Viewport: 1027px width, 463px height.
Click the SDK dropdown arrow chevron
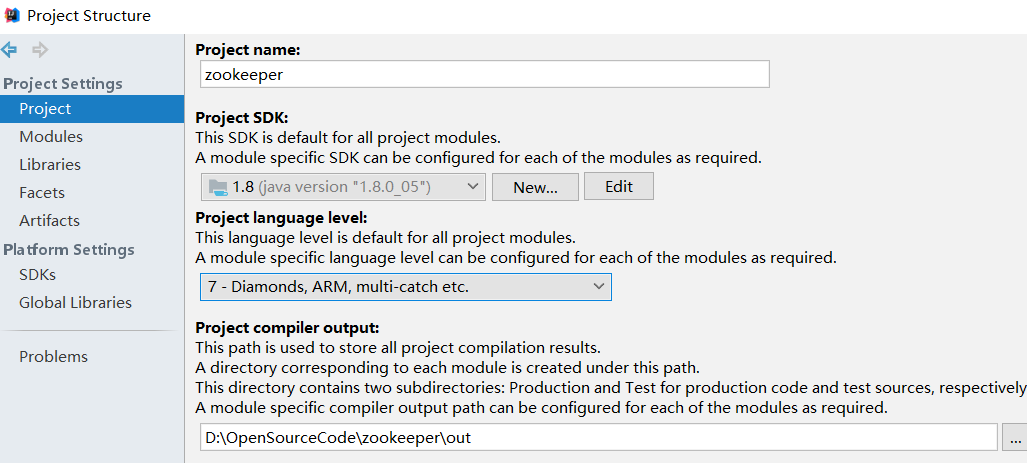pyautogui.click(x=472, y=187)
